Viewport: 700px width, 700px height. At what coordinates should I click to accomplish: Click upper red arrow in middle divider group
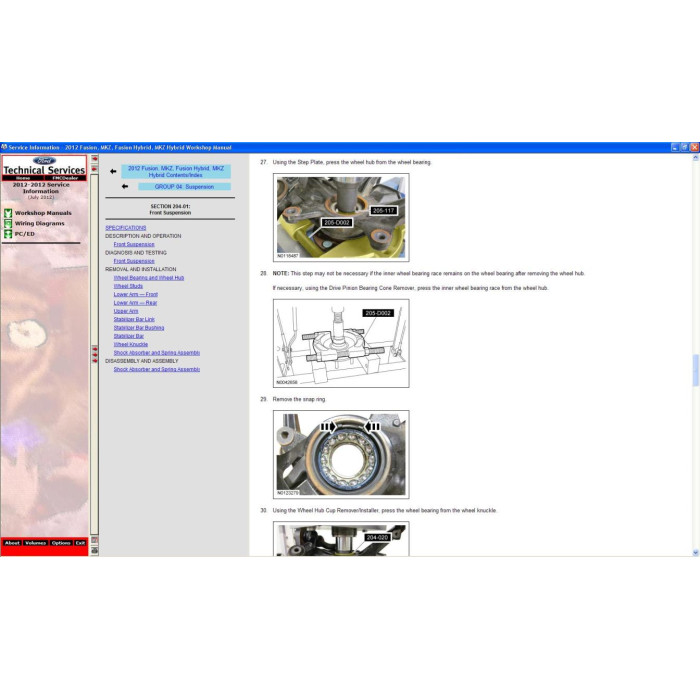[95, 349]
